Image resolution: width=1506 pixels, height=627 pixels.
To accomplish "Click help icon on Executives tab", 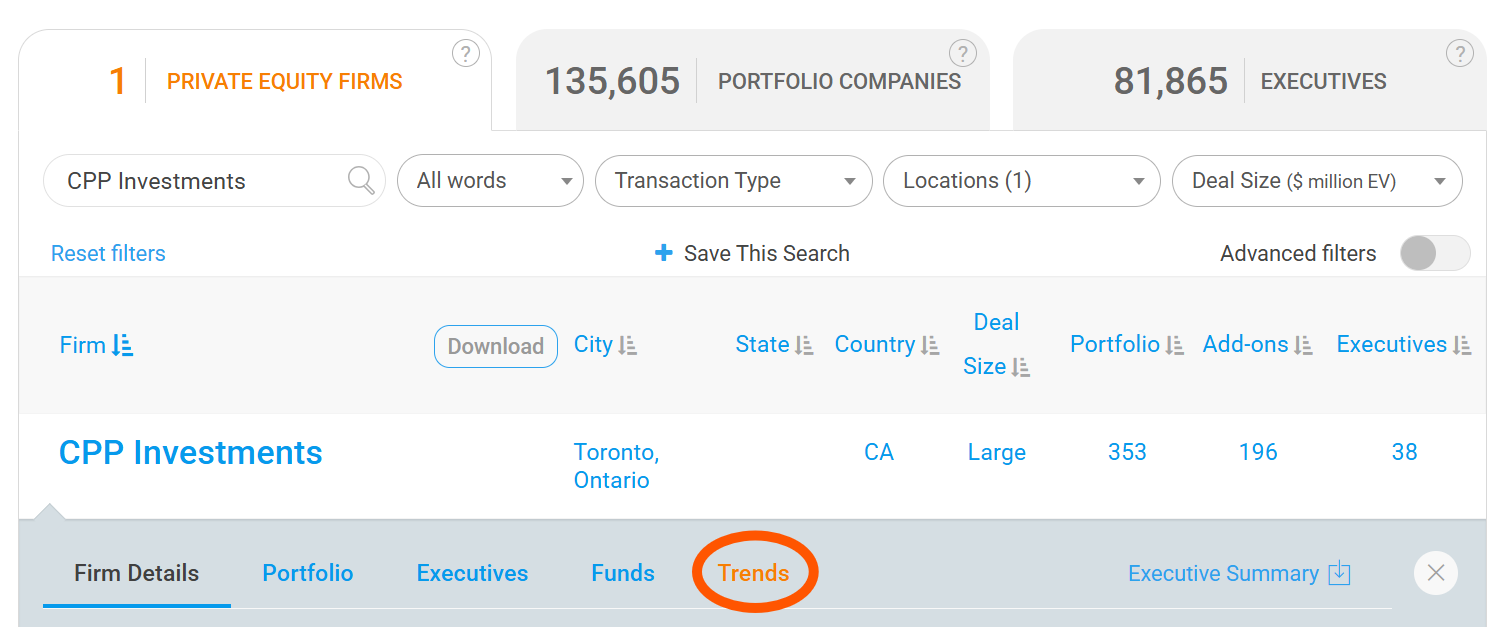I will 1459,54.
